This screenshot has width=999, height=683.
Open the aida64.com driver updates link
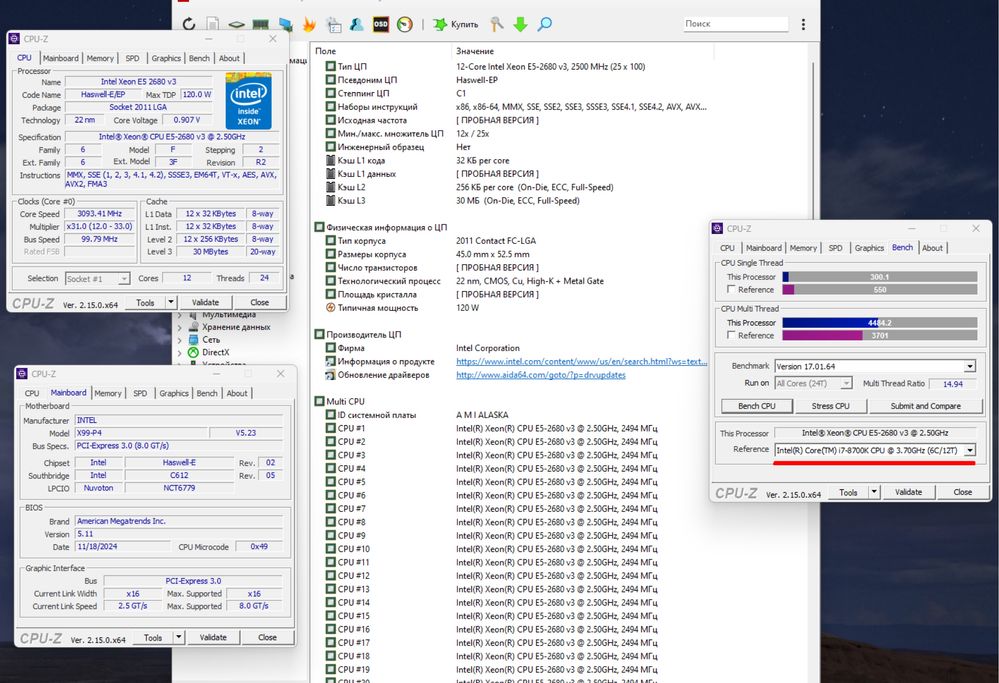tap(541, 375)
